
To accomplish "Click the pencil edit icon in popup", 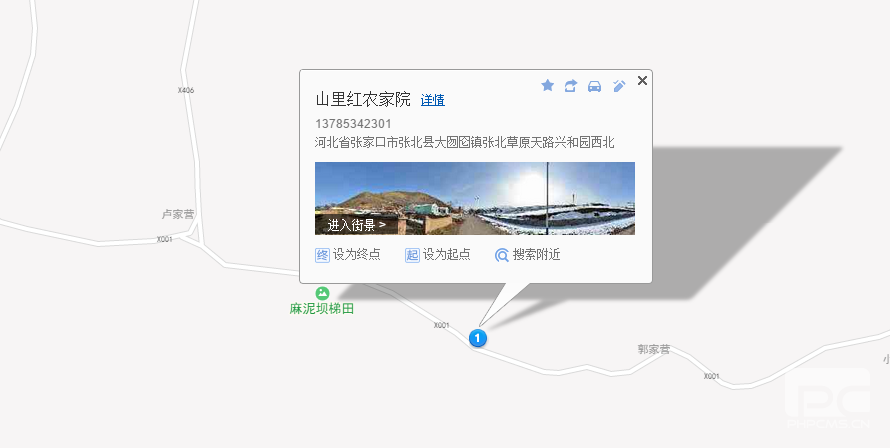I will pos(619,86).
